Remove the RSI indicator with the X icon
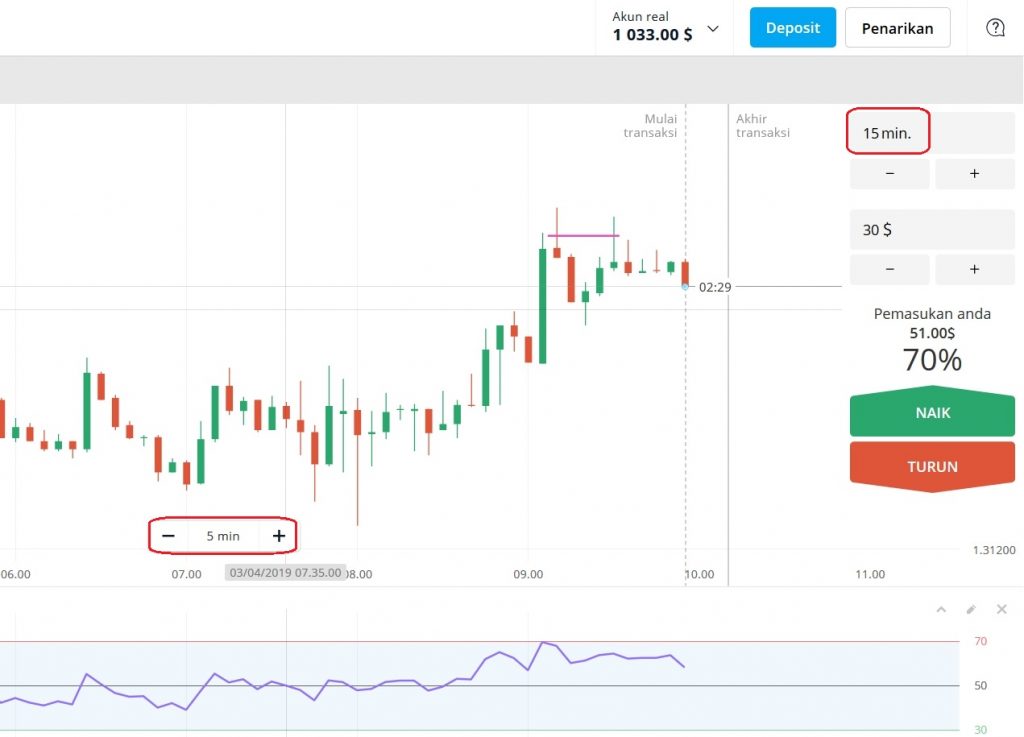The image size is (1024, 737). (x=1001, y=609)
